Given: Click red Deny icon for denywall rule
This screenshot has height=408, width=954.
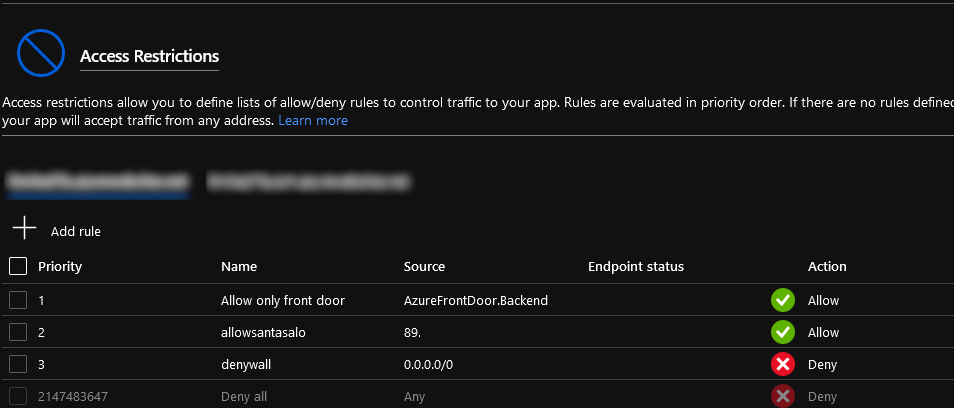Looking at the screenshot, I should tap(782, 365).
